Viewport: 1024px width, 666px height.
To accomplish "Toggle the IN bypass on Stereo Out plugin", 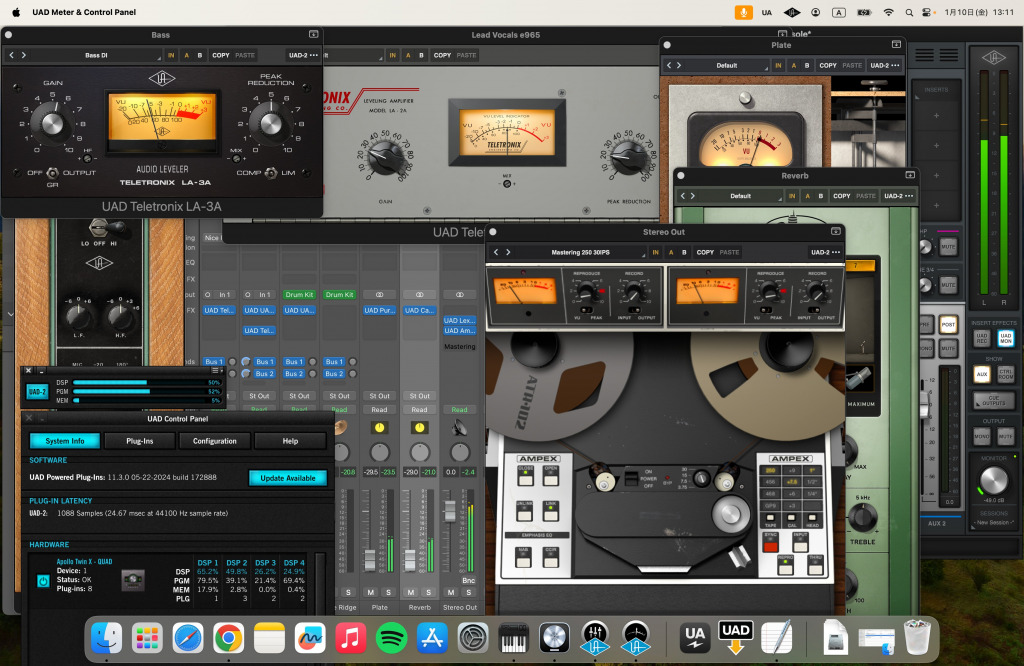I will pos(656,253).
